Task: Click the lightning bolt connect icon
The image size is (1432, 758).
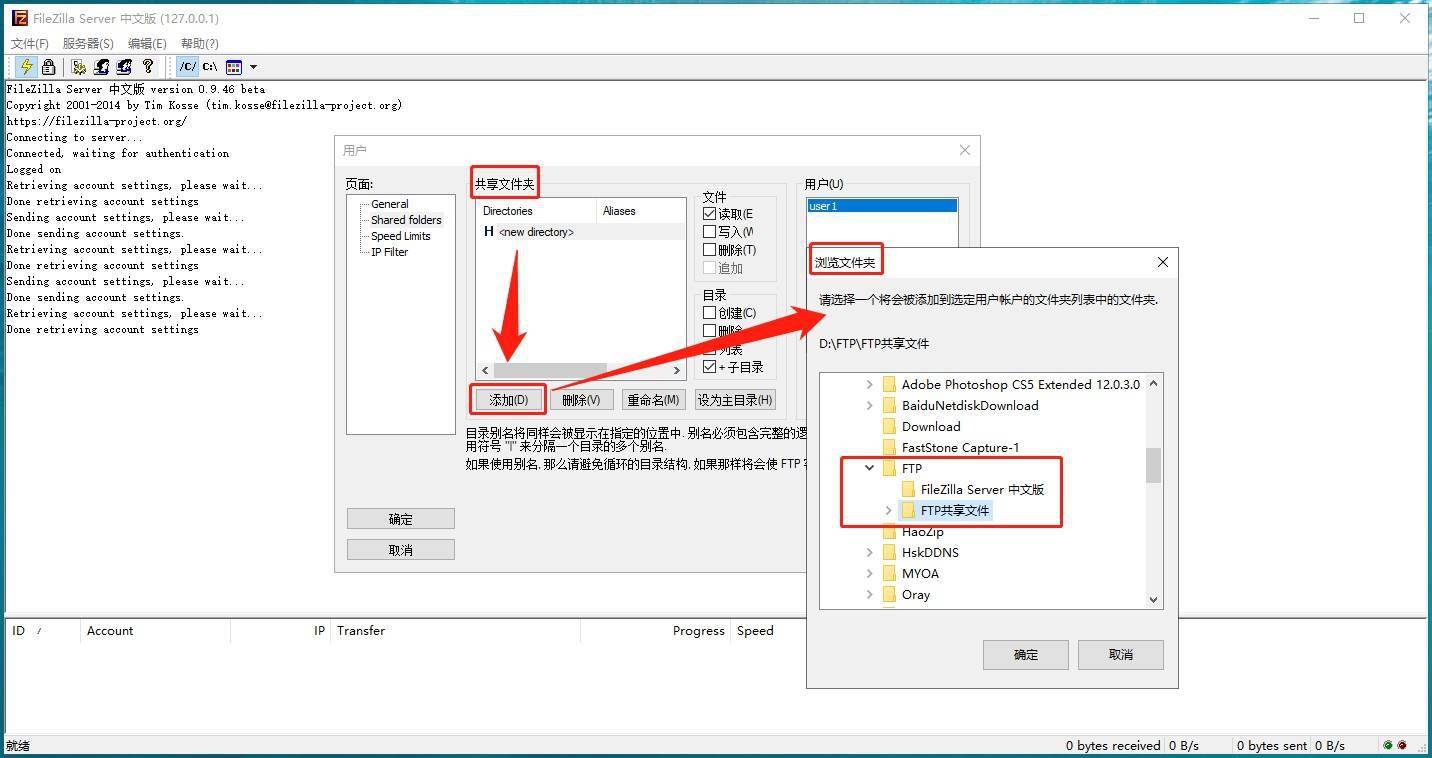Action: coord(26,67)
